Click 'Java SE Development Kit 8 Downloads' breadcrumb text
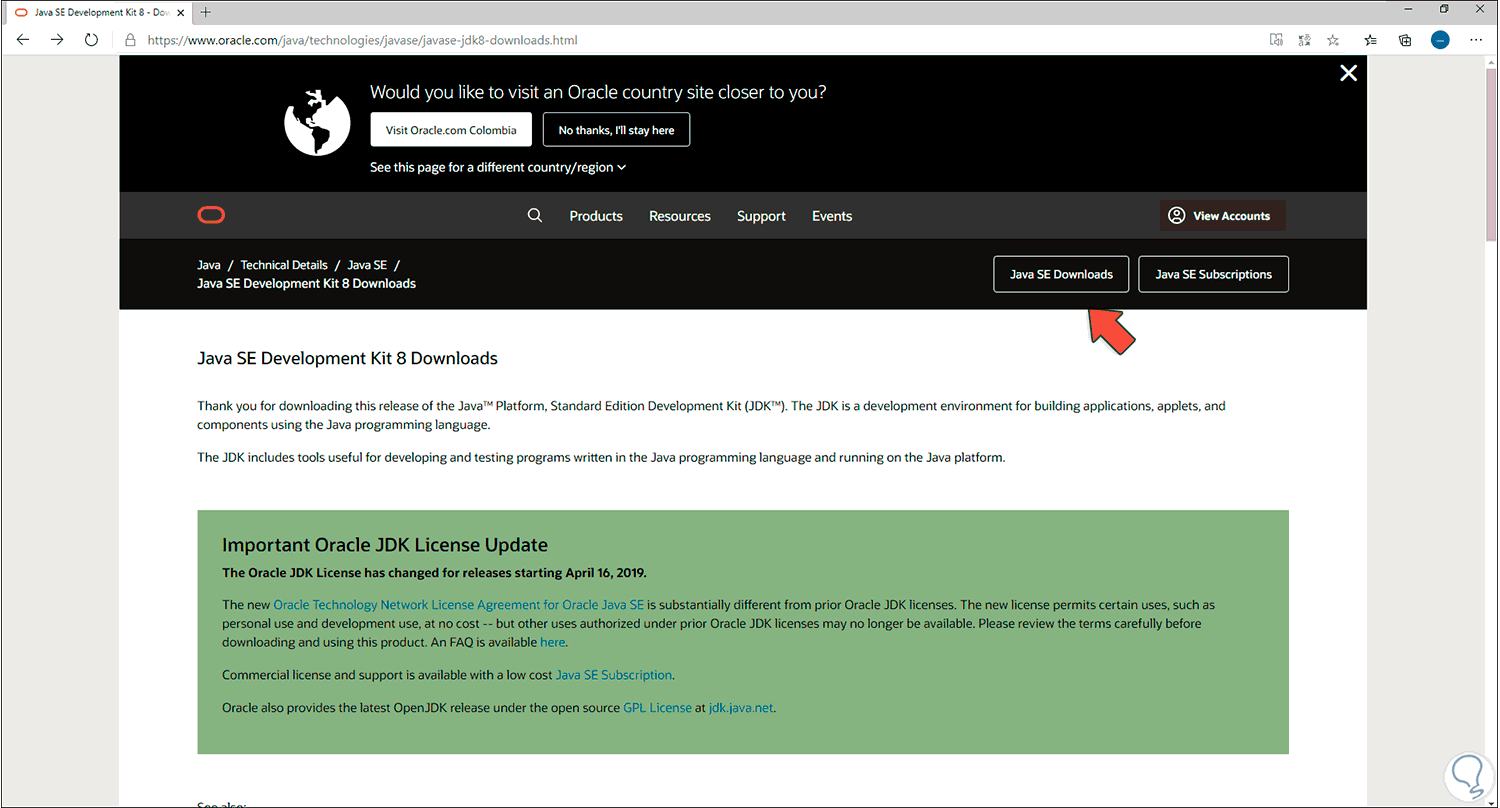The image size is (1500, 808). [x=306, y=283]
